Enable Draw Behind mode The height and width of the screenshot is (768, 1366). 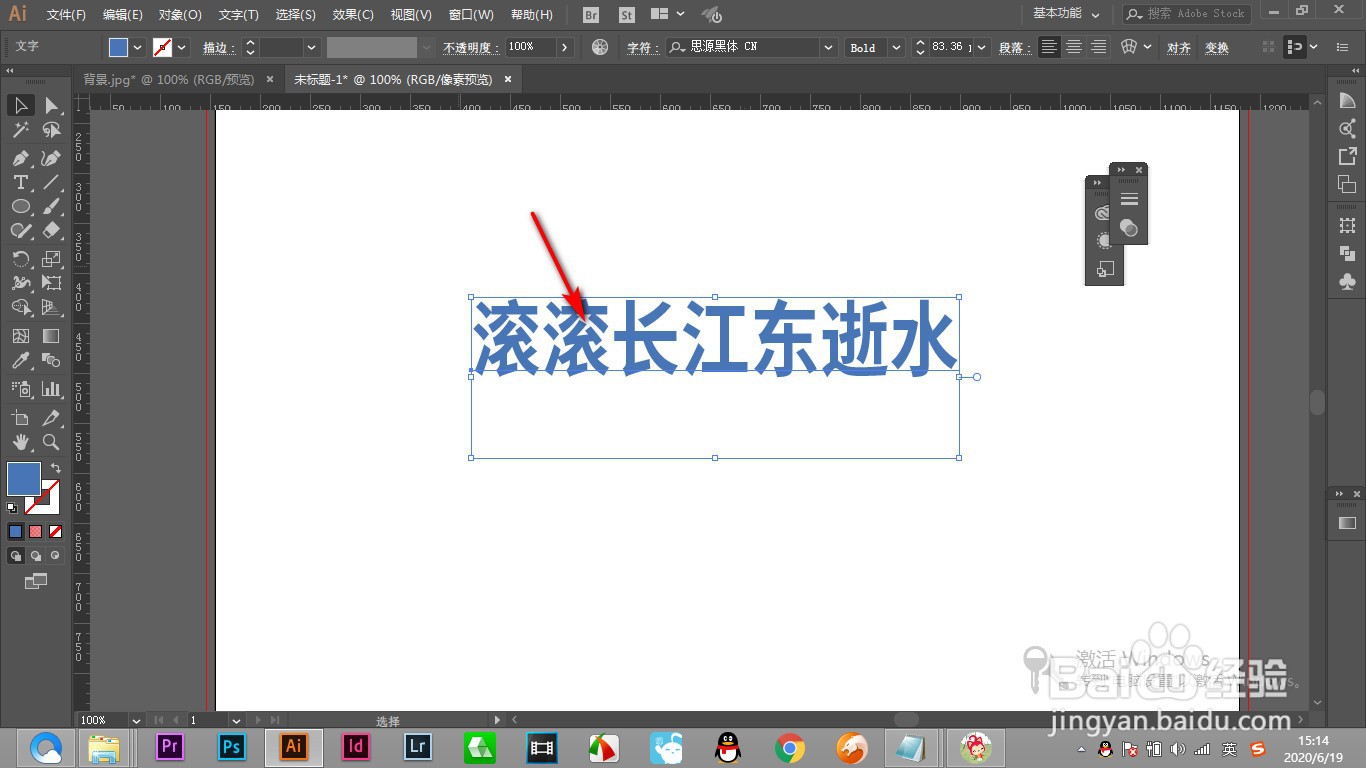click(36, 556)
